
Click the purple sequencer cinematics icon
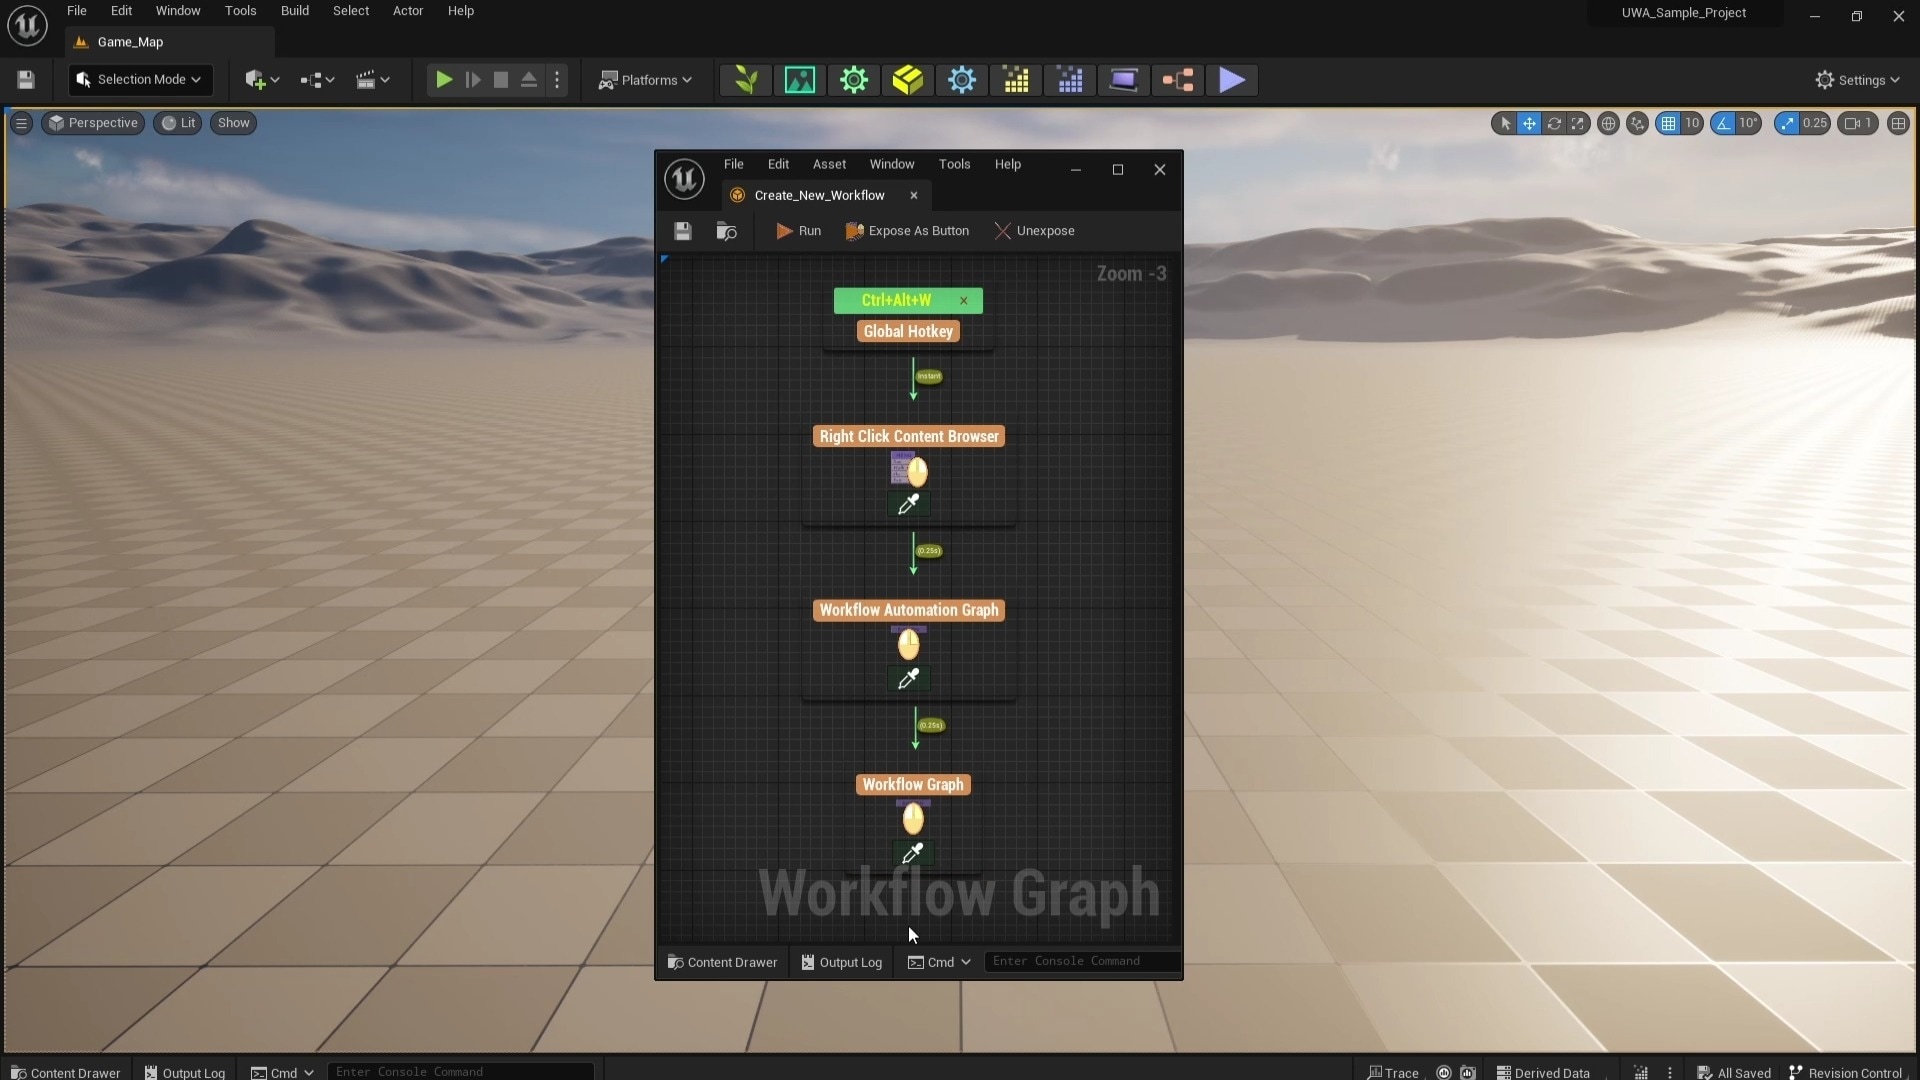point(1123,80)
